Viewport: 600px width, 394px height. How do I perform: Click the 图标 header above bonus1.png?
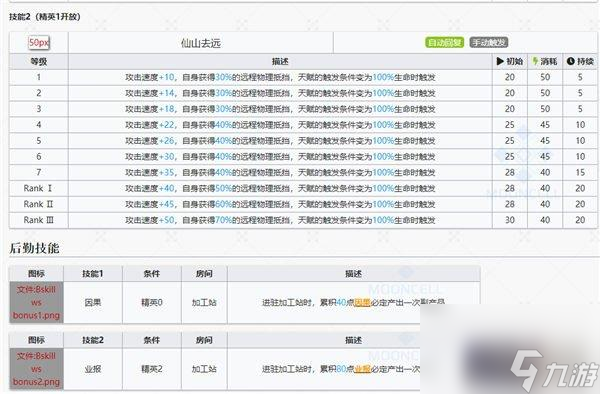[36, 274]
